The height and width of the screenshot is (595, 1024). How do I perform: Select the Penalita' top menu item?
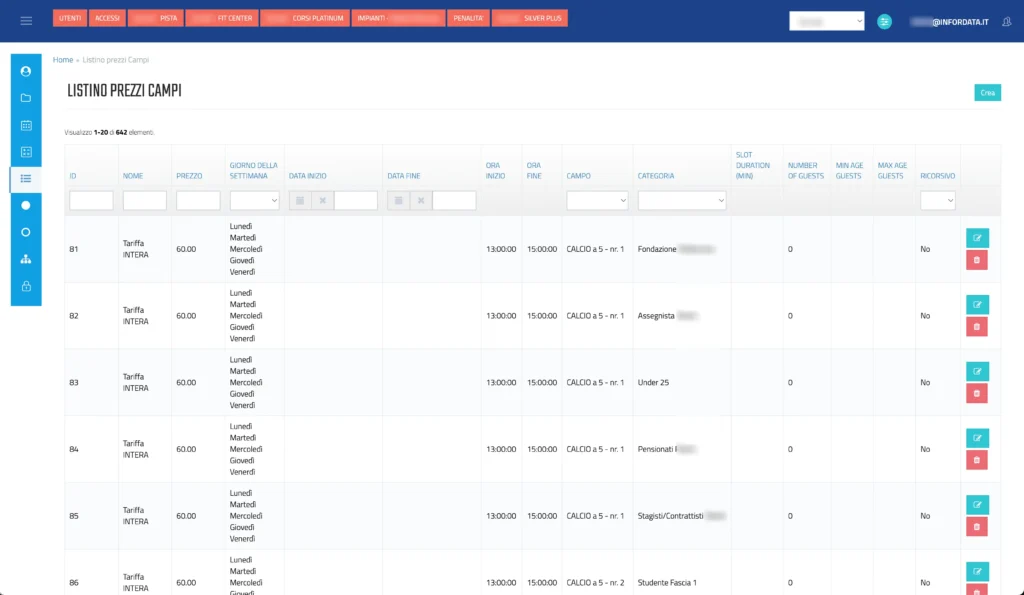click(469, 18)
